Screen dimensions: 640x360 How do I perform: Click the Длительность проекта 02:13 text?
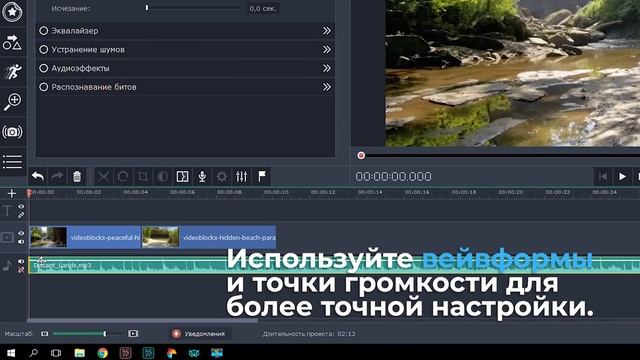pos(309,333)
